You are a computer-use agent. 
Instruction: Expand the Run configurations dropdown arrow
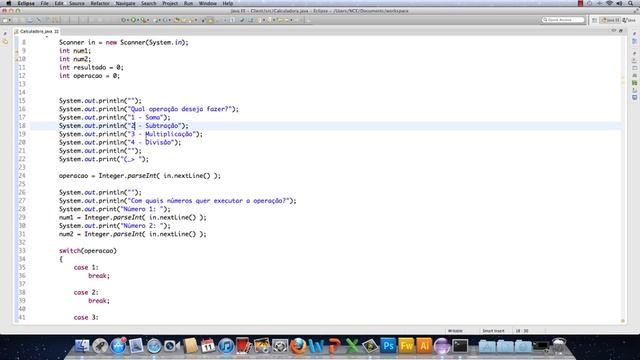138,20
